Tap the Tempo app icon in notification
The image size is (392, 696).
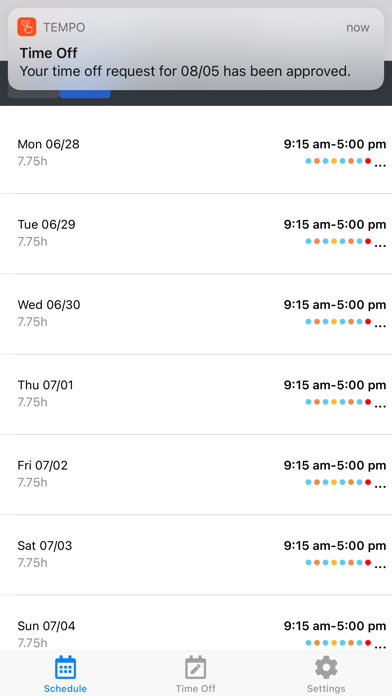click(27, 27)
